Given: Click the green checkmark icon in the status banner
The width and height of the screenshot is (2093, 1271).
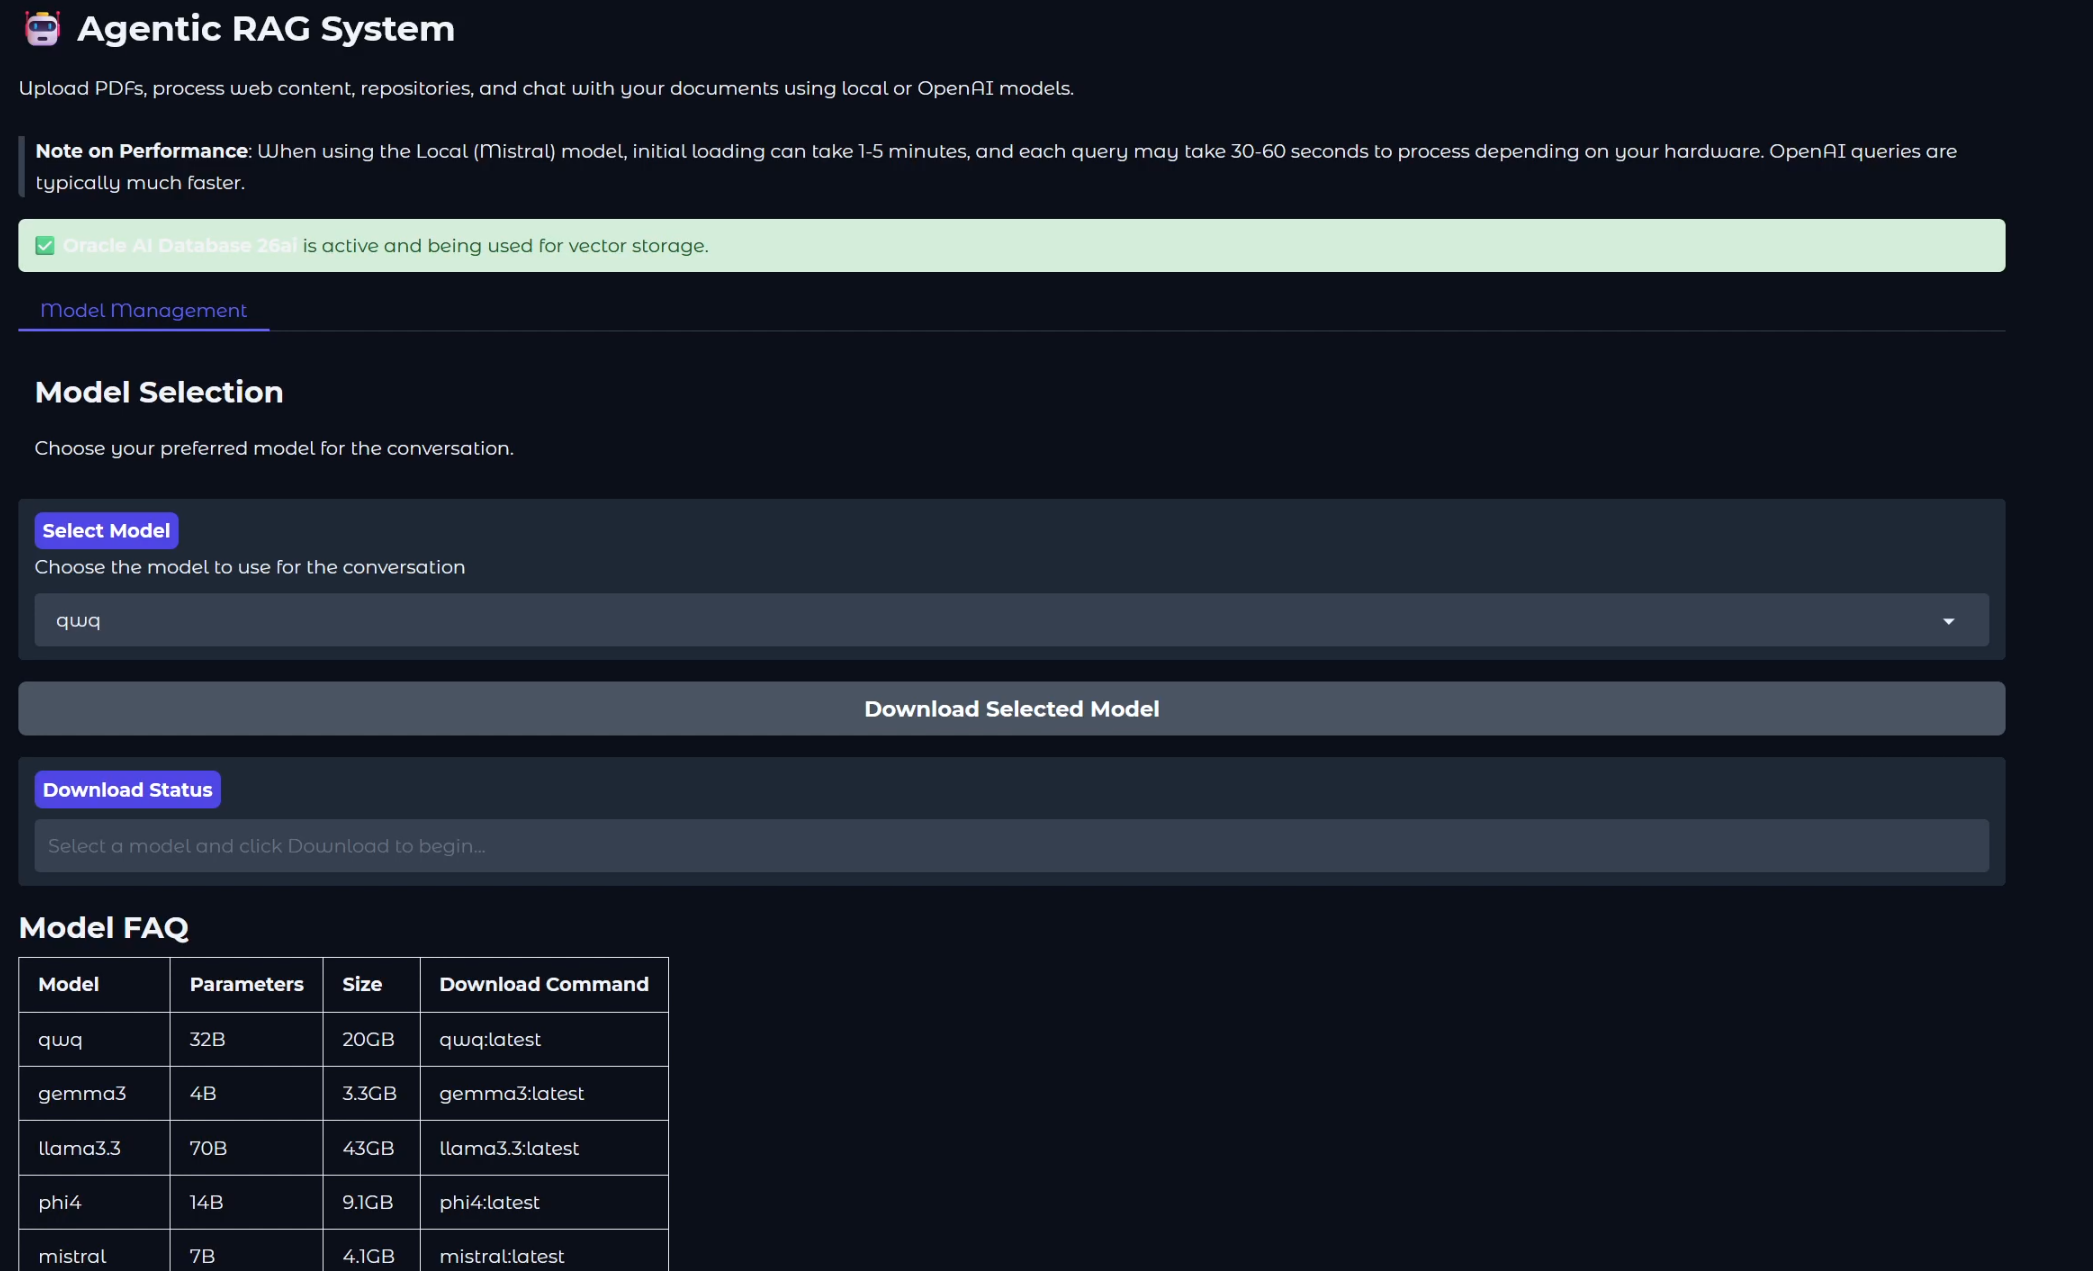Looking at the screenshot, I should click(45, 245).
